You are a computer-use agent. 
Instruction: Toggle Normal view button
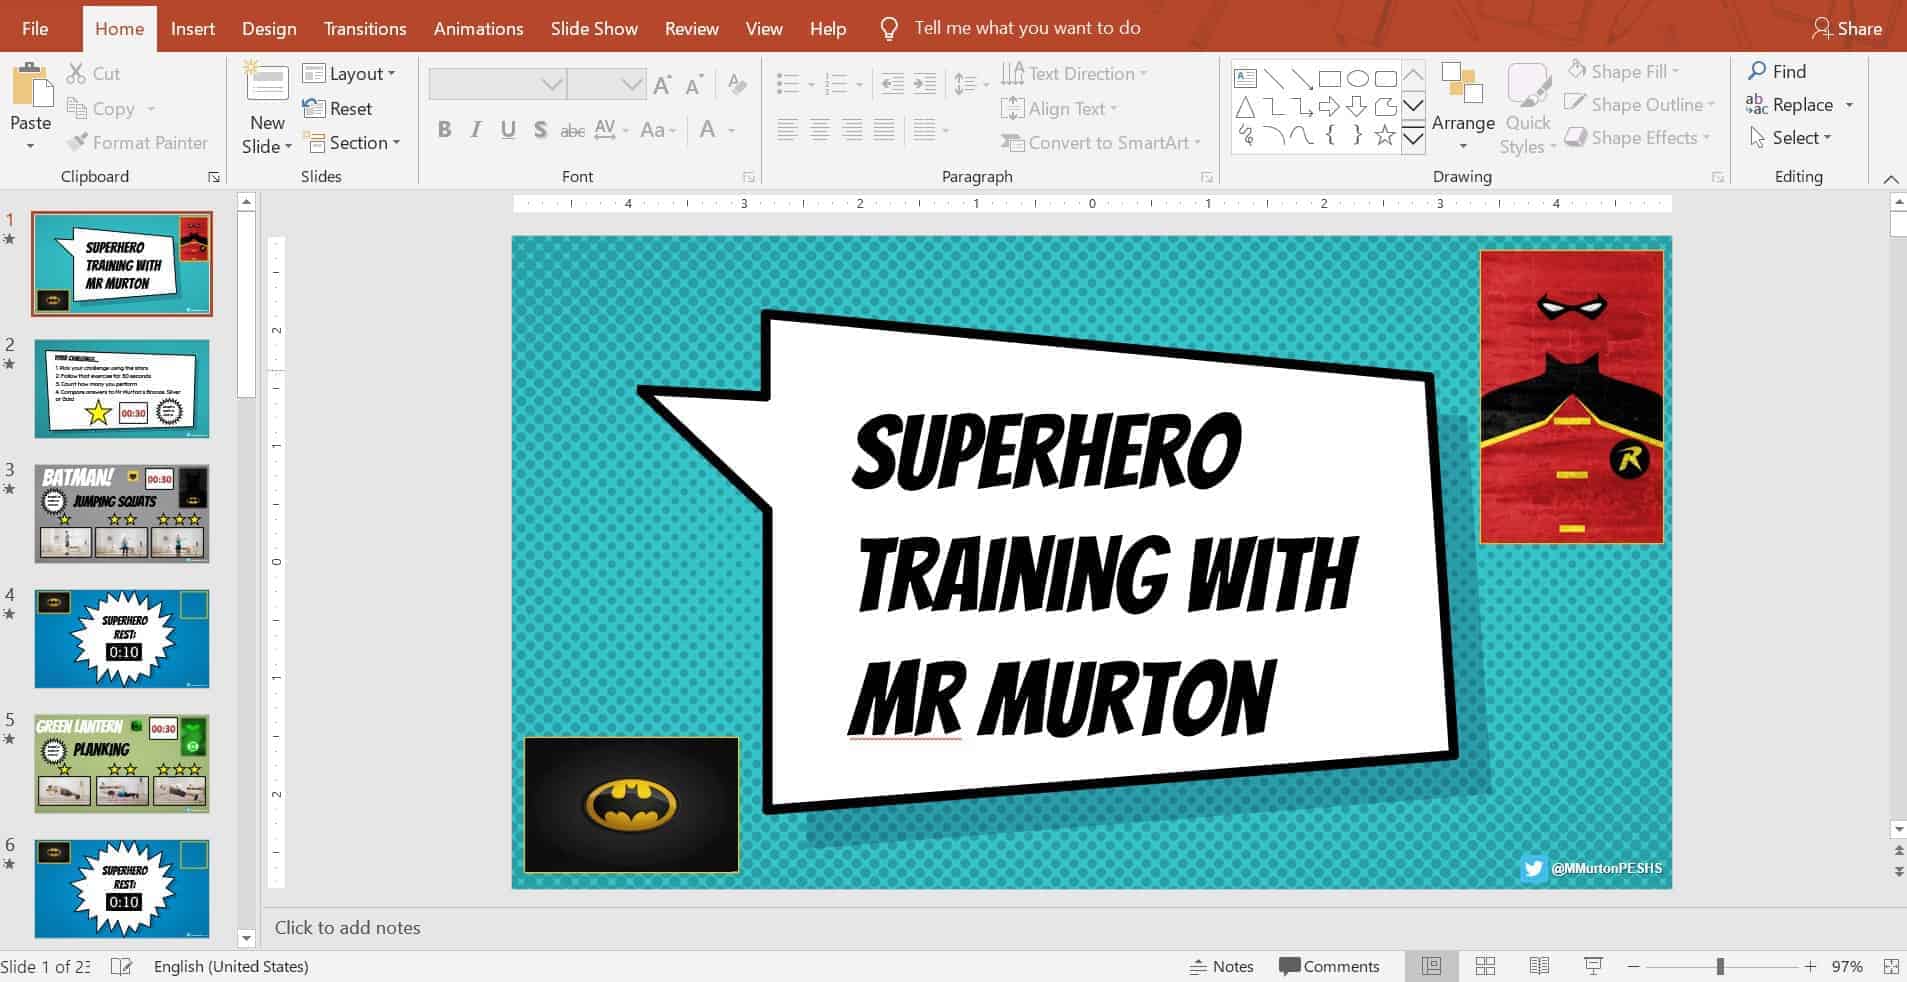pos(1431,966)
